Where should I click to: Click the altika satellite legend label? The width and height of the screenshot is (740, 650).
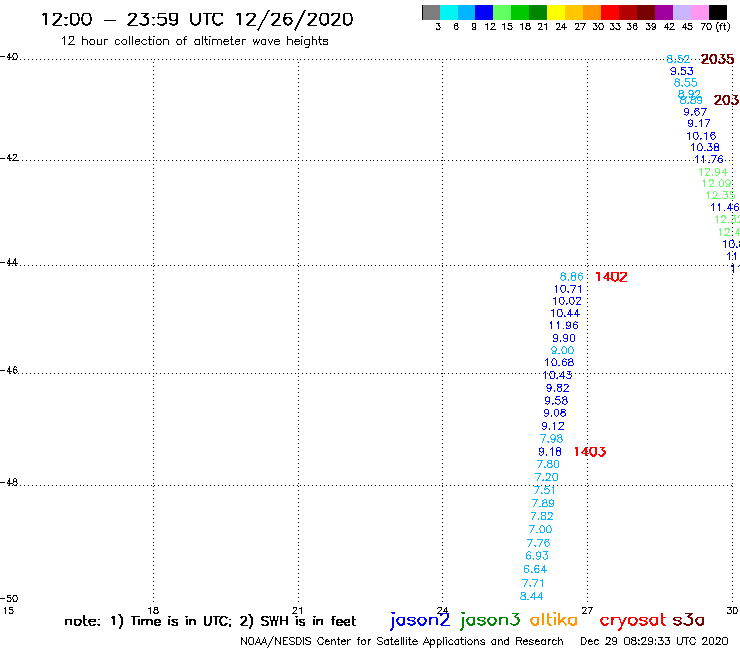coord(554,620)
